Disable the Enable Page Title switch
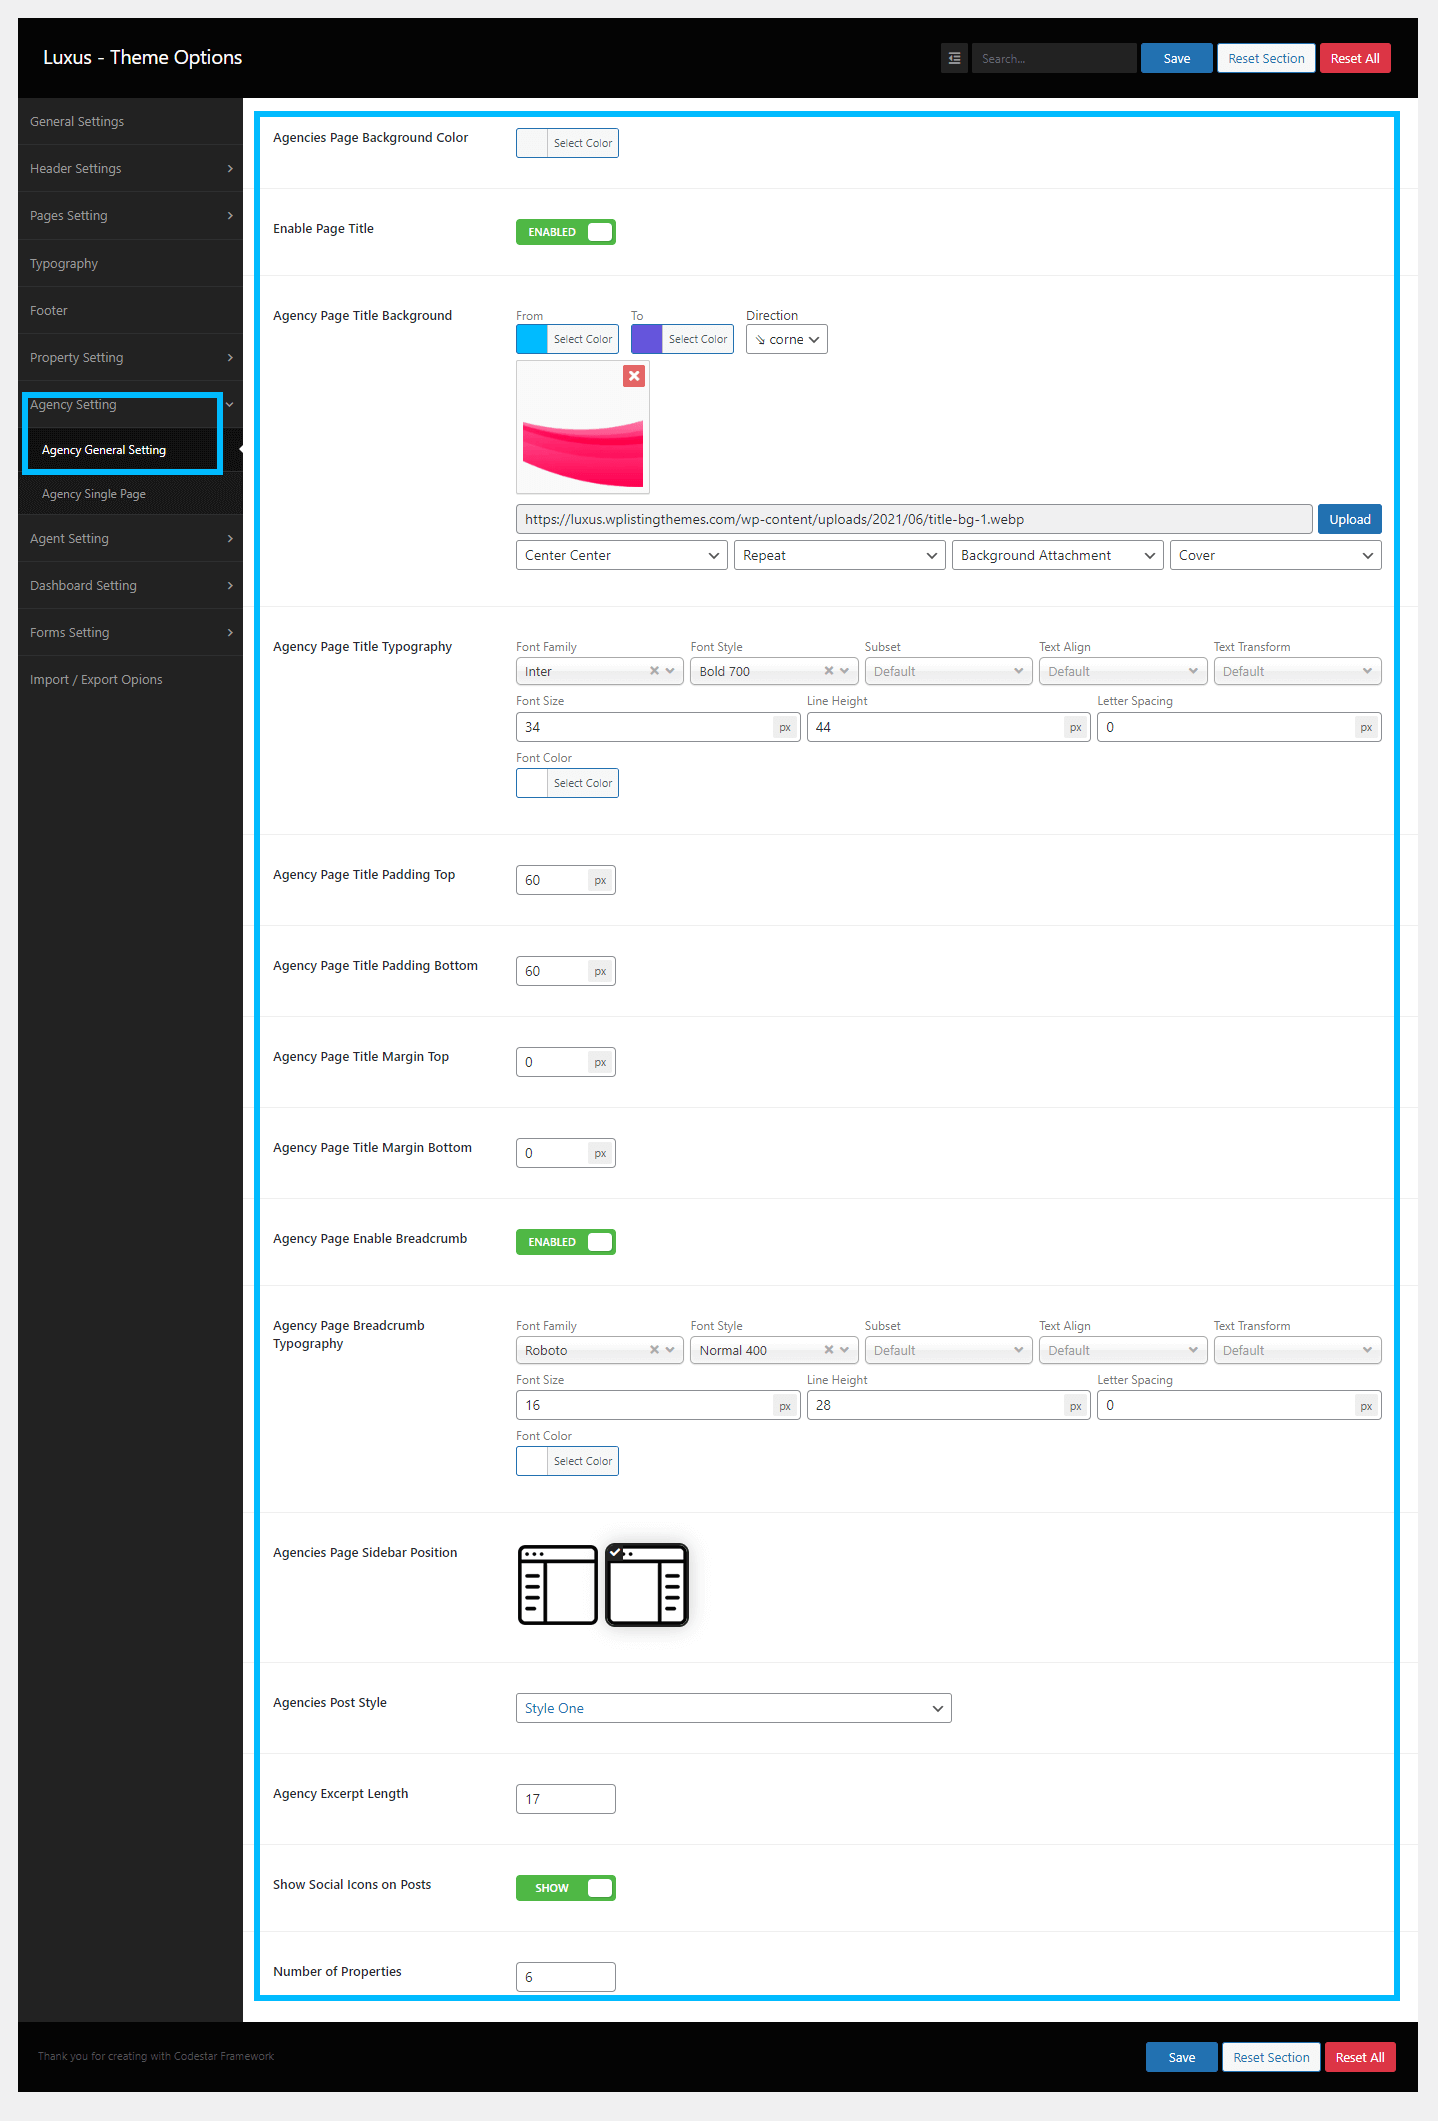Image resolution: width=1438 pixels, height=2121 pixels. [x=566, y=232]
